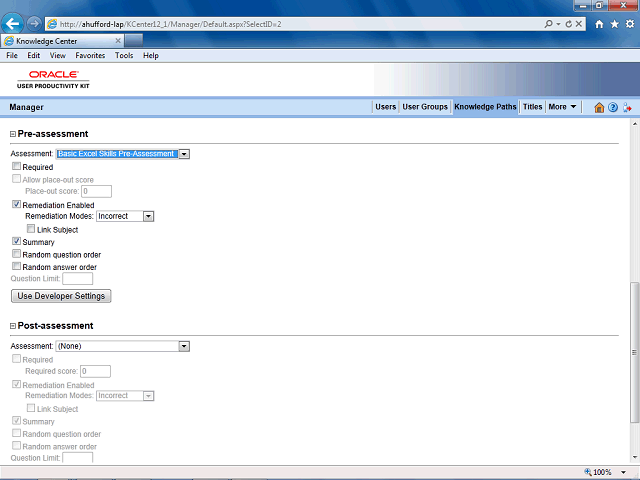This screenshot has height=480, width=640.
Task: Uncheck Pre-assessment Remediation Enabled
Action: (x=16, y=204)
